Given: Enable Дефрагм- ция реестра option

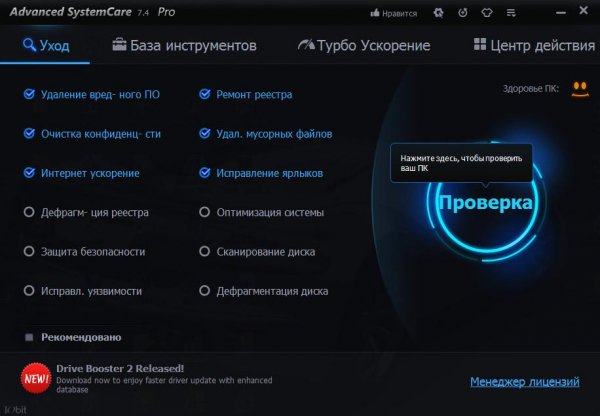Looking at the screenshot, I should click(x=29, y=212).
